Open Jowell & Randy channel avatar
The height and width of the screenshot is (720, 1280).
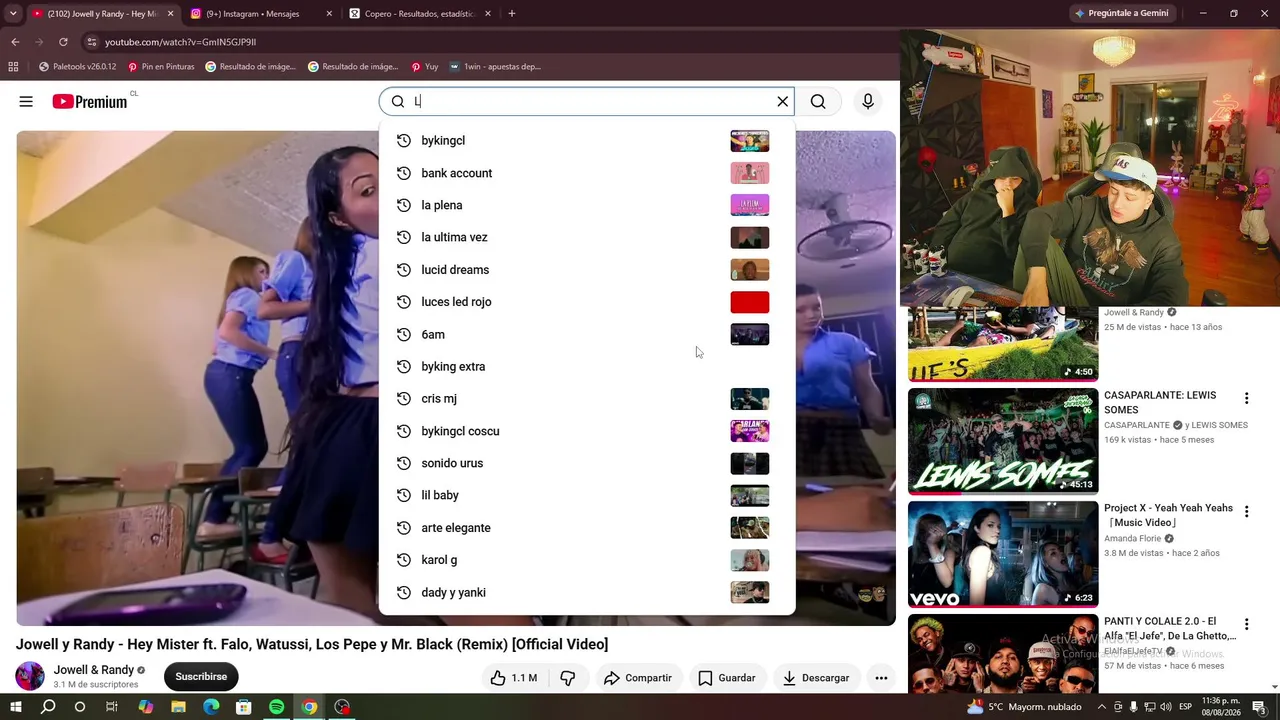click(x=30, y=676)
